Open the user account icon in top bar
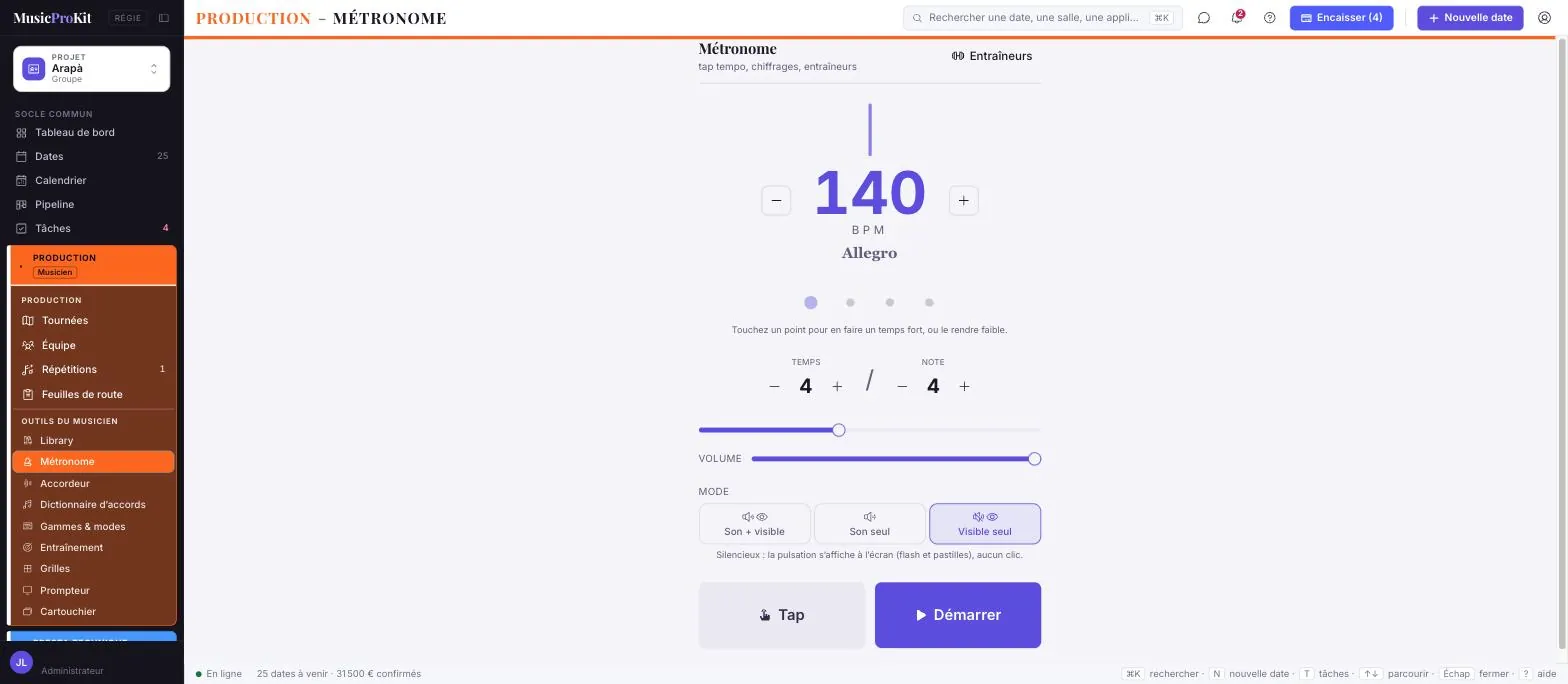 coord(1544,18)
